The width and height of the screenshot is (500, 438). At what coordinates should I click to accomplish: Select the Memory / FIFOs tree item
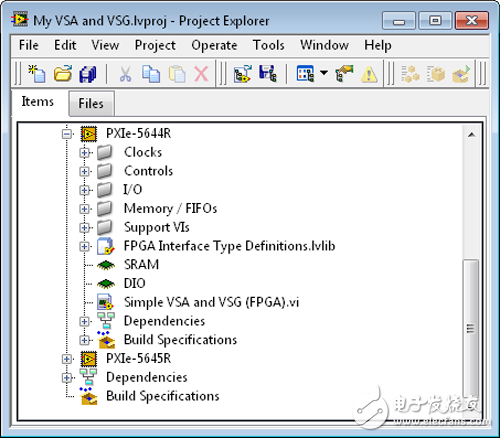click(x=170, y=209)
